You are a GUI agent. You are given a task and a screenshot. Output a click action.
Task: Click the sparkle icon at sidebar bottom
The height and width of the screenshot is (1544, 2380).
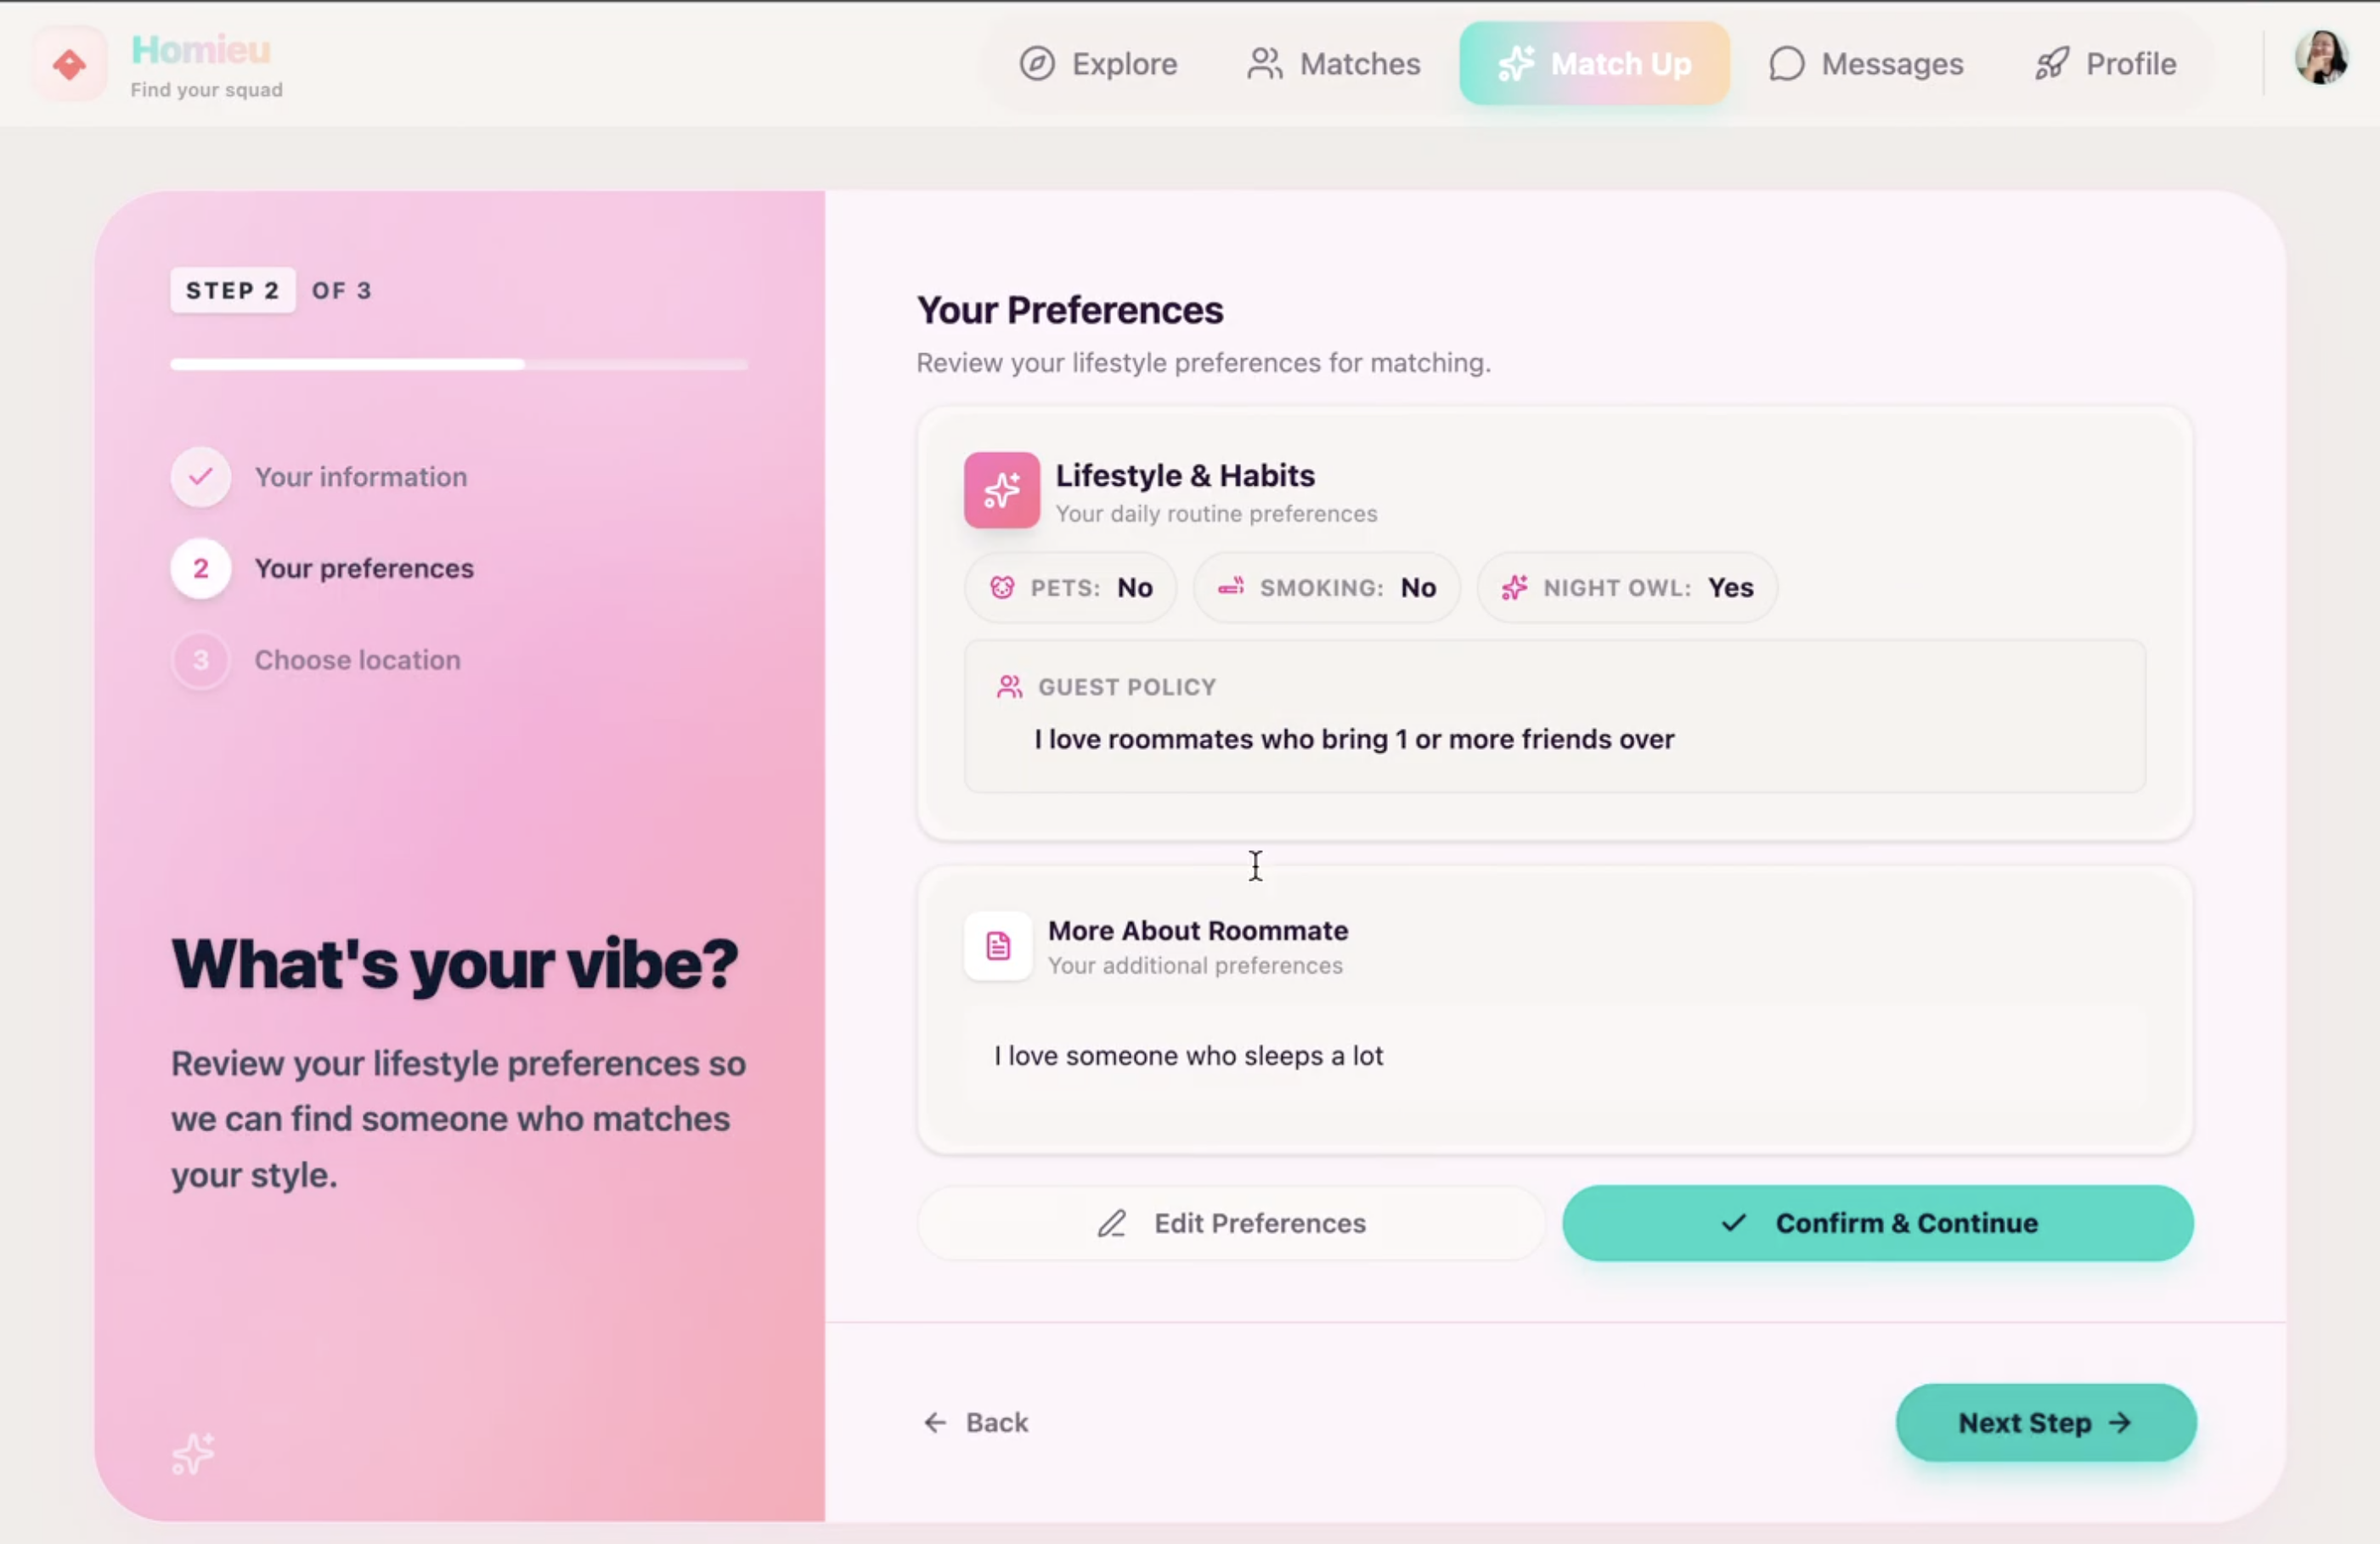(x=193, y=1453)
